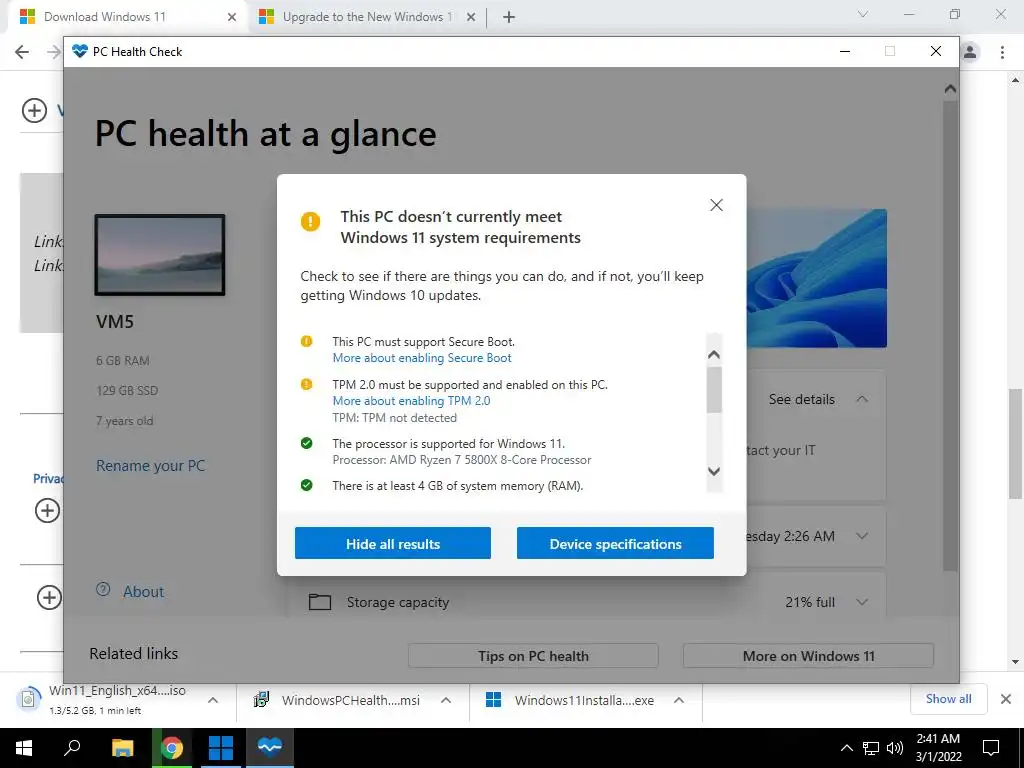Open File Explorer from taskbar
The width and height of the screenshot is (1024, 768).
coord(122,748)
